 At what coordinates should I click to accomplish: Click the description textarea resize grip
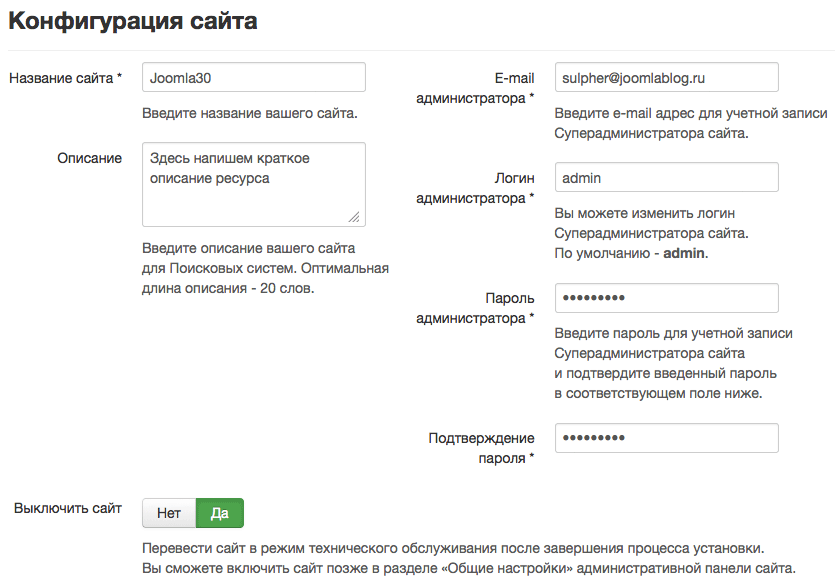pos(354,216)
